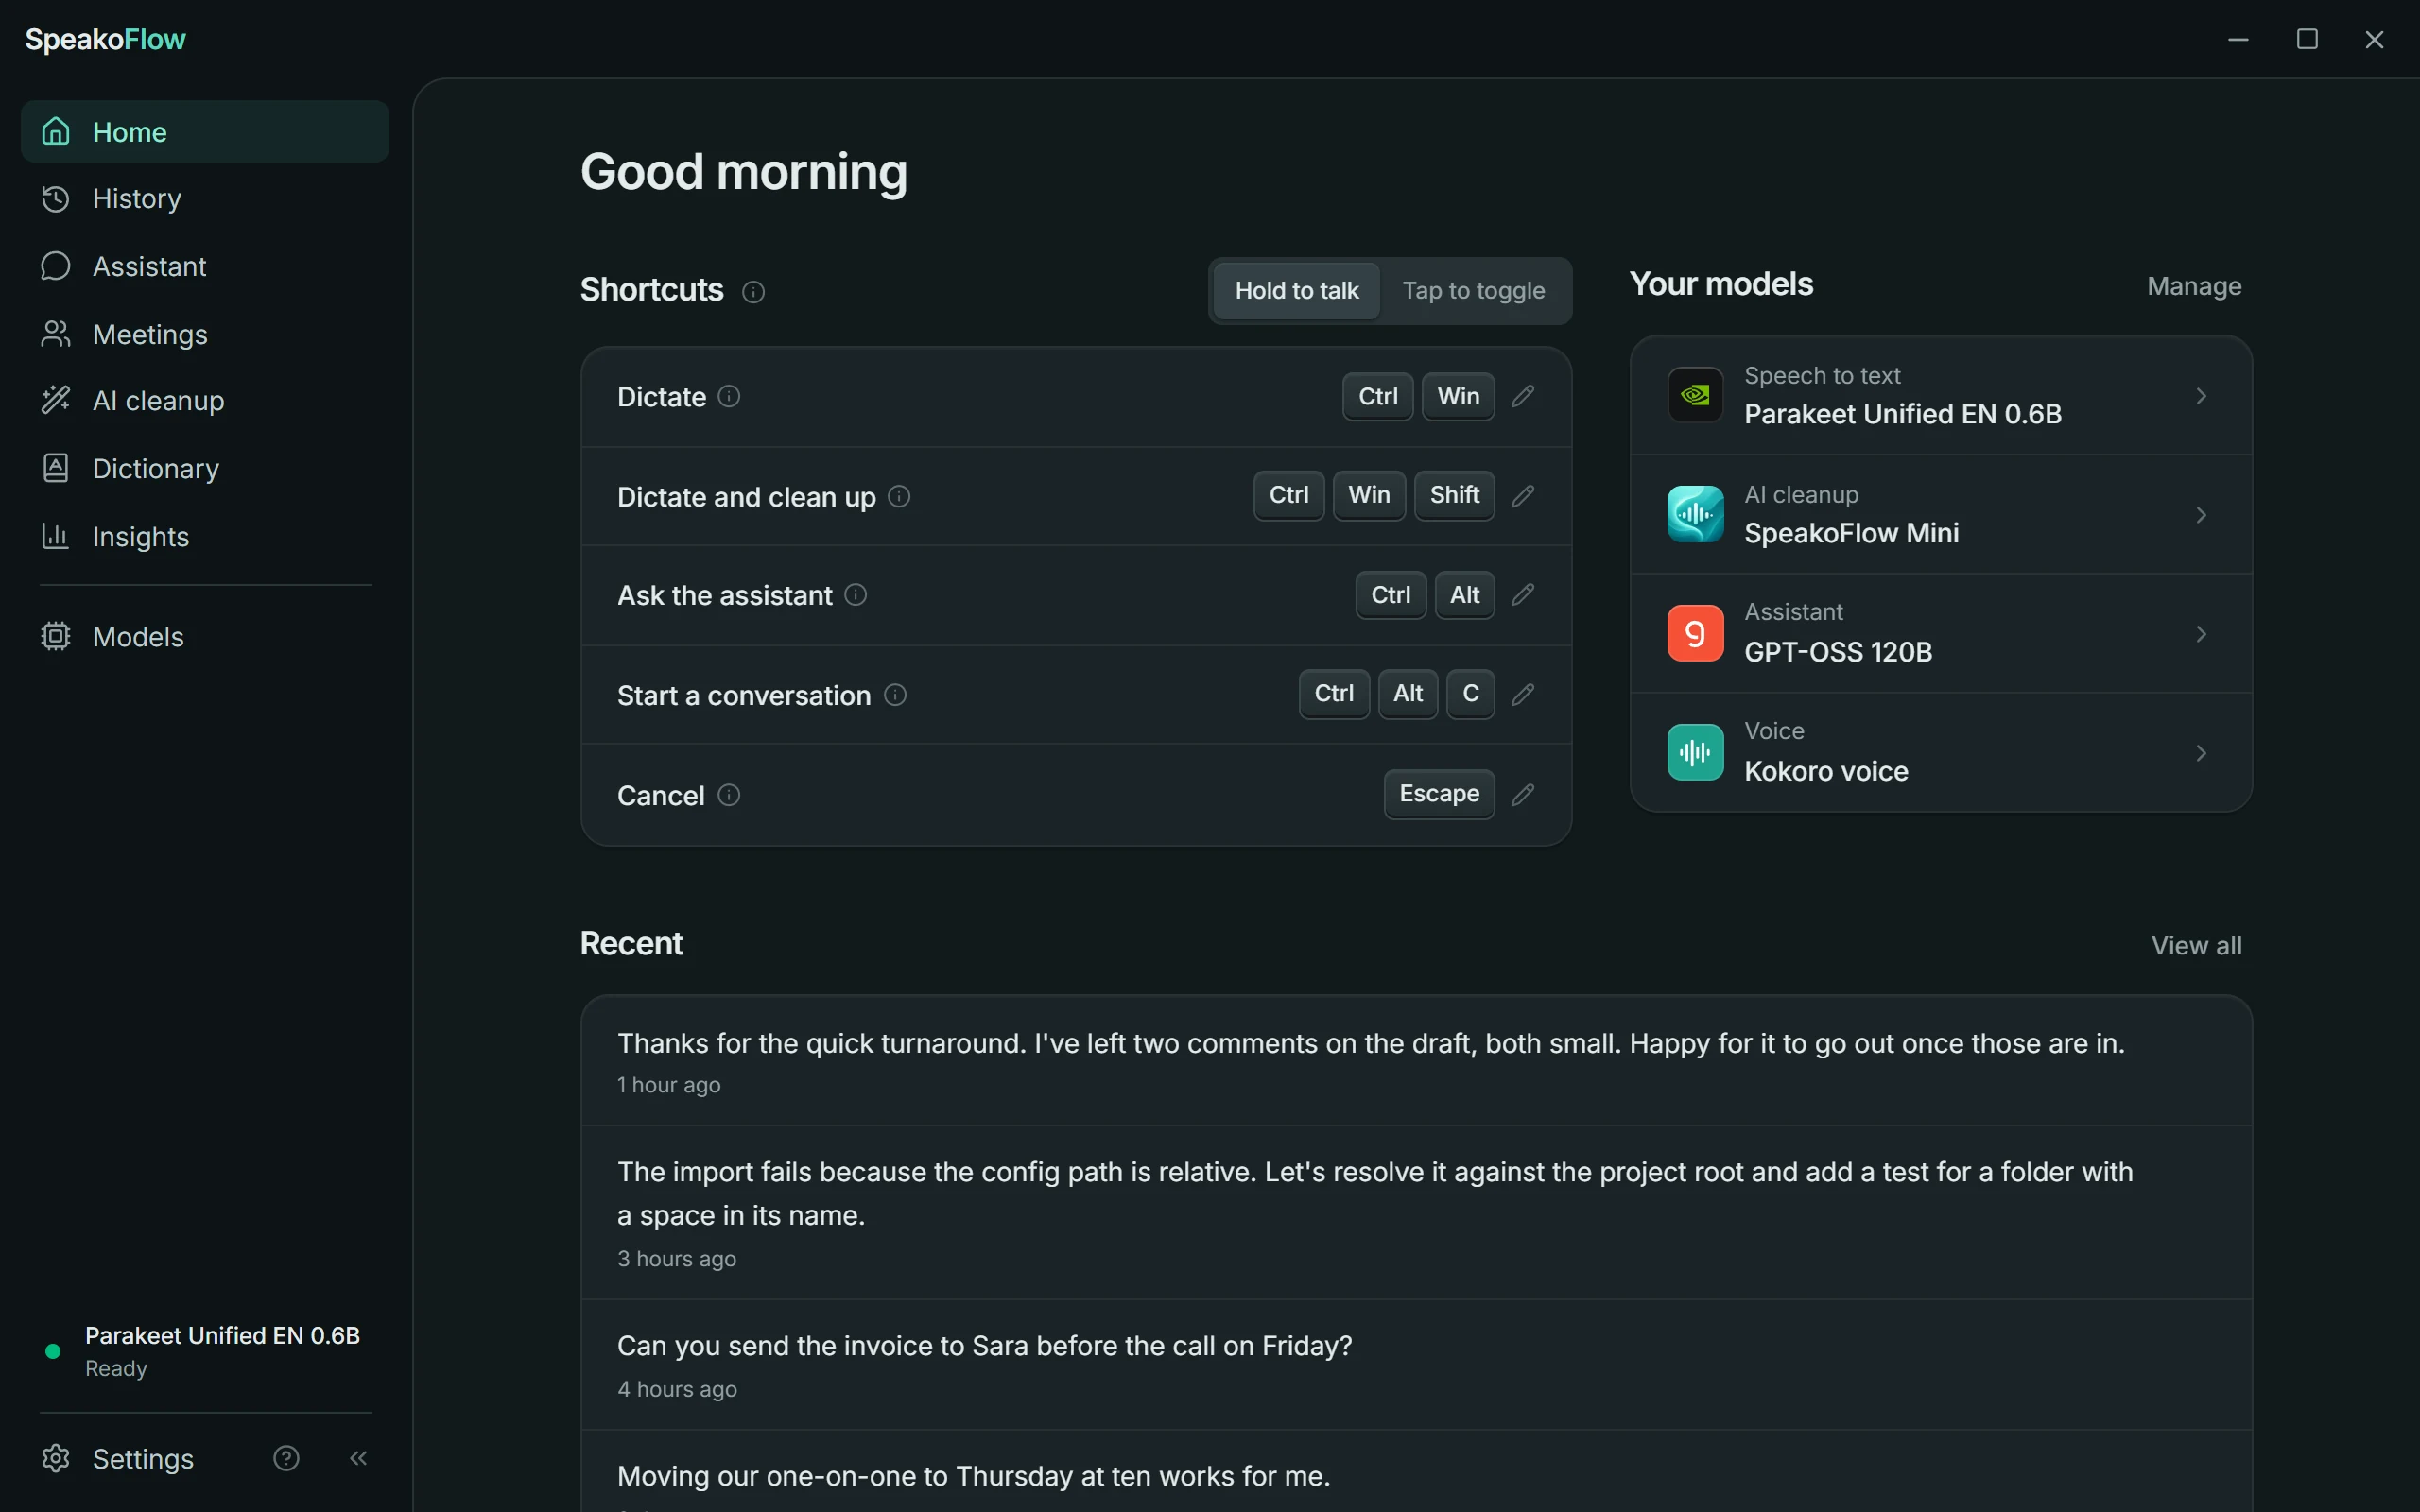Go to the Assistant section
Screen dimensions: 2420x1512
tap(204, 267)
